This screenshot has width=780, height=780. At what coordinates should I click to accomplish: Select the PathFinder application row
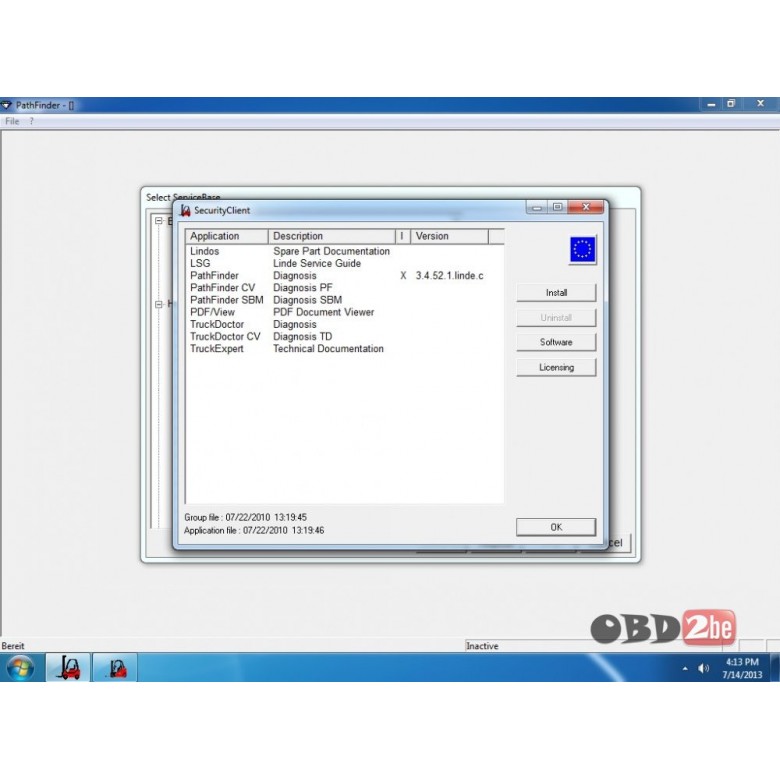345,276
